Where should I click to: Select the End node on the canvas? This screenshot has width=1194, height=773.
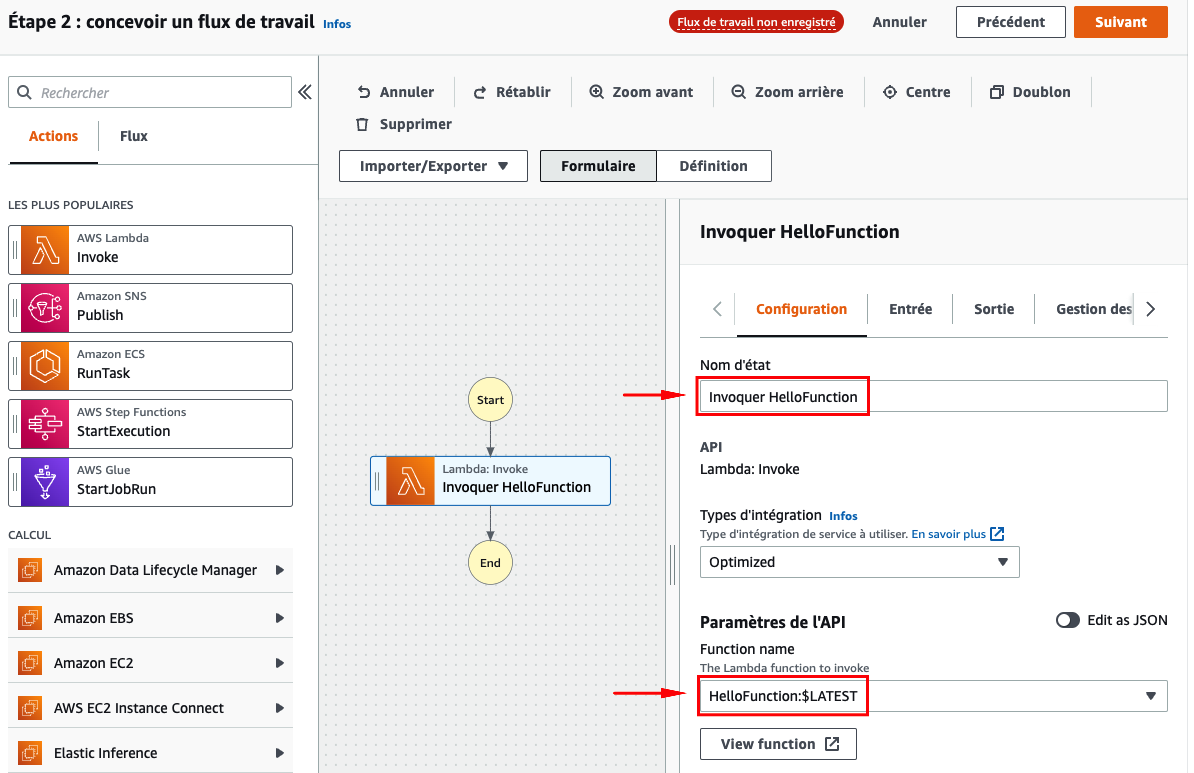(x=490, y=563)
